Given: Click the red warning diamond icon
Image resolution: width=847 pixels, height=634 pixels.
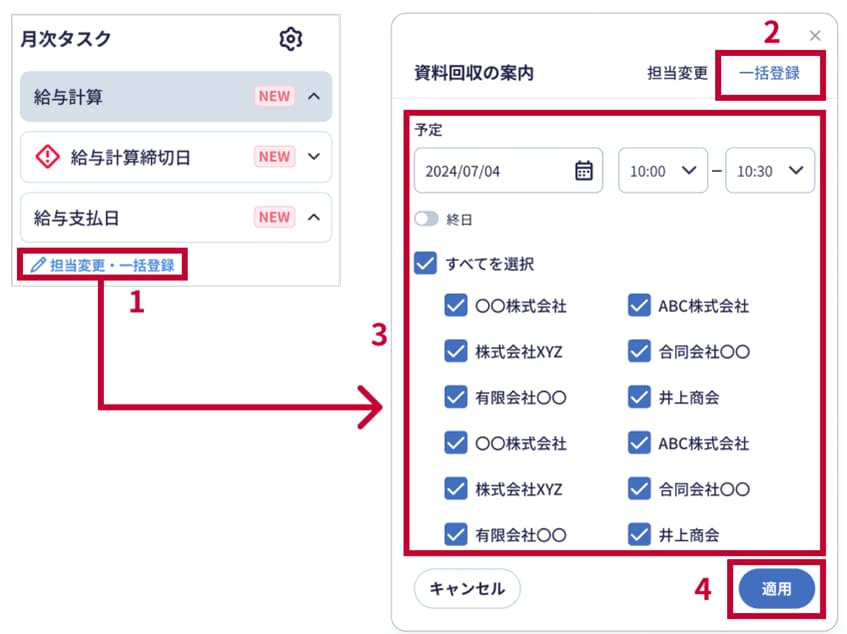Looking at the screenshot, I should tap(48, 157).
